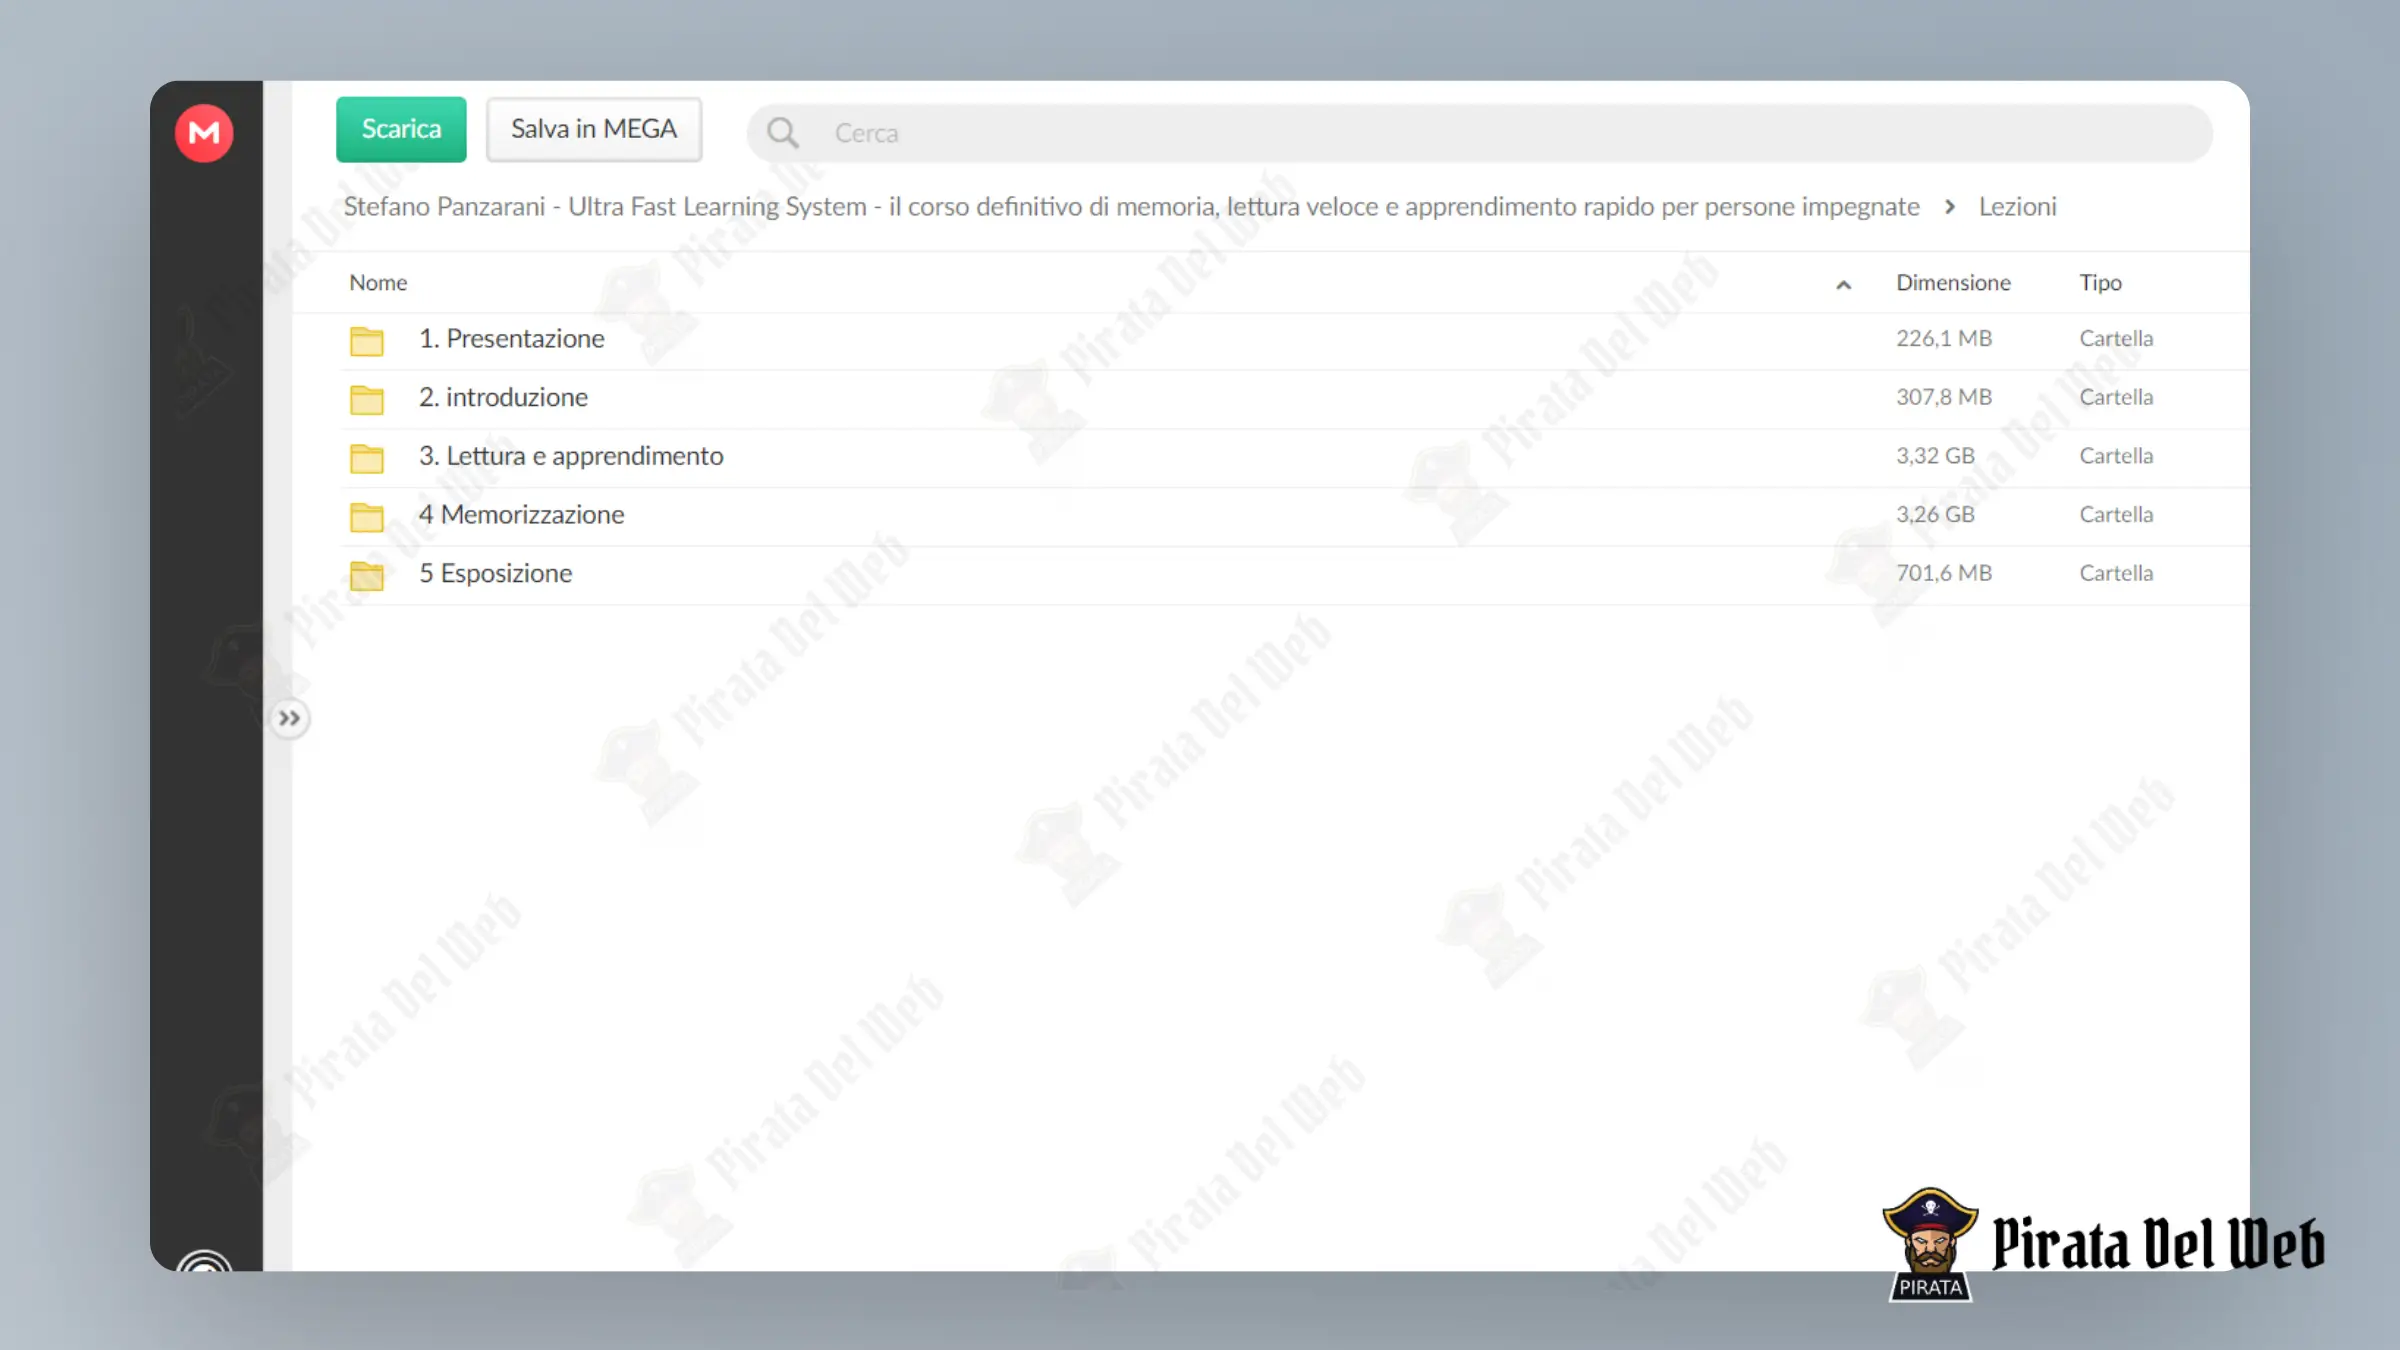Select the '1. Presentazione' folder name
The height and width of the screenshot is (1350, 2400).
511,338
